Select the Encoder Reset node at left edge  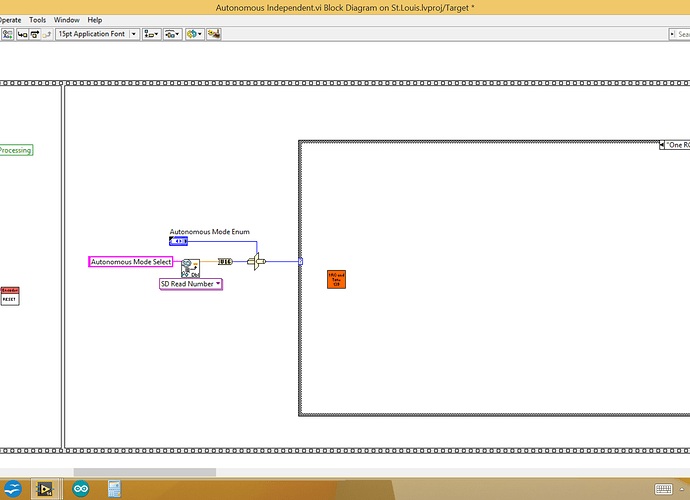(10, 296)
